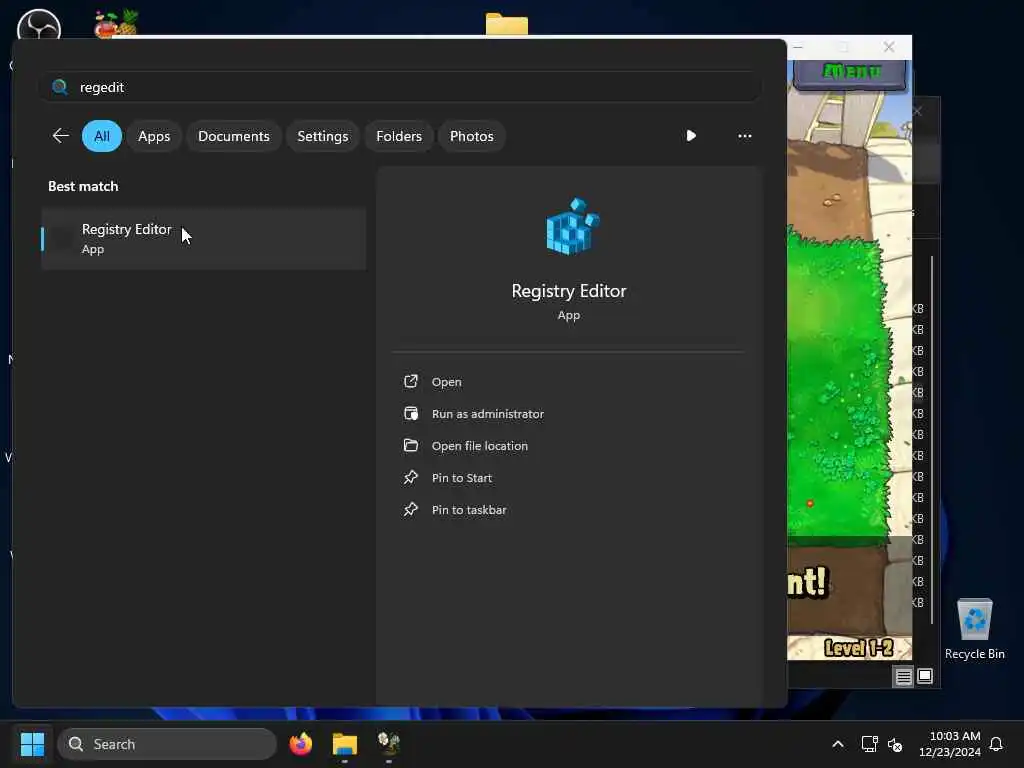Image resolution: width=1024 pixels, height=768 pixels.
Task: Select the fruit-themed desktop icon
Action: tap(116, 24)
